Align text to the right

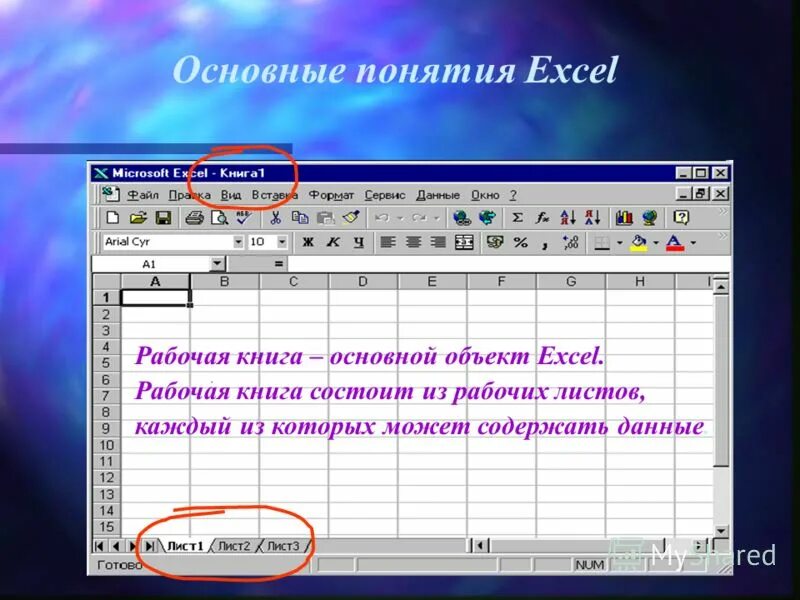[x=438, y=242]
